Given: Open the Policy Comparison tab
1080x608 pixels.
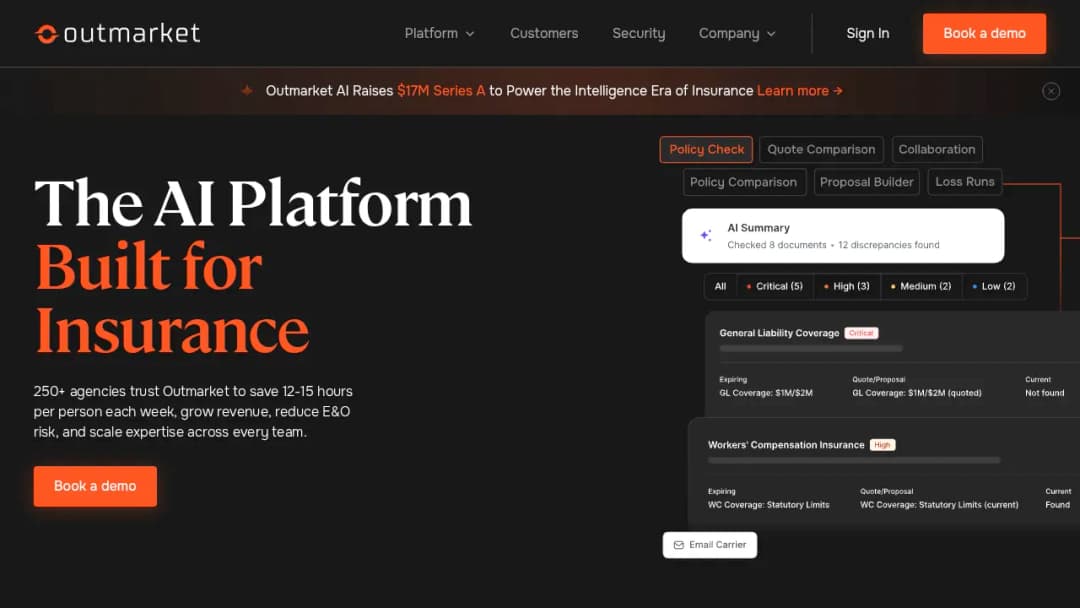Looking at the screenshot, I should (744, 182).
